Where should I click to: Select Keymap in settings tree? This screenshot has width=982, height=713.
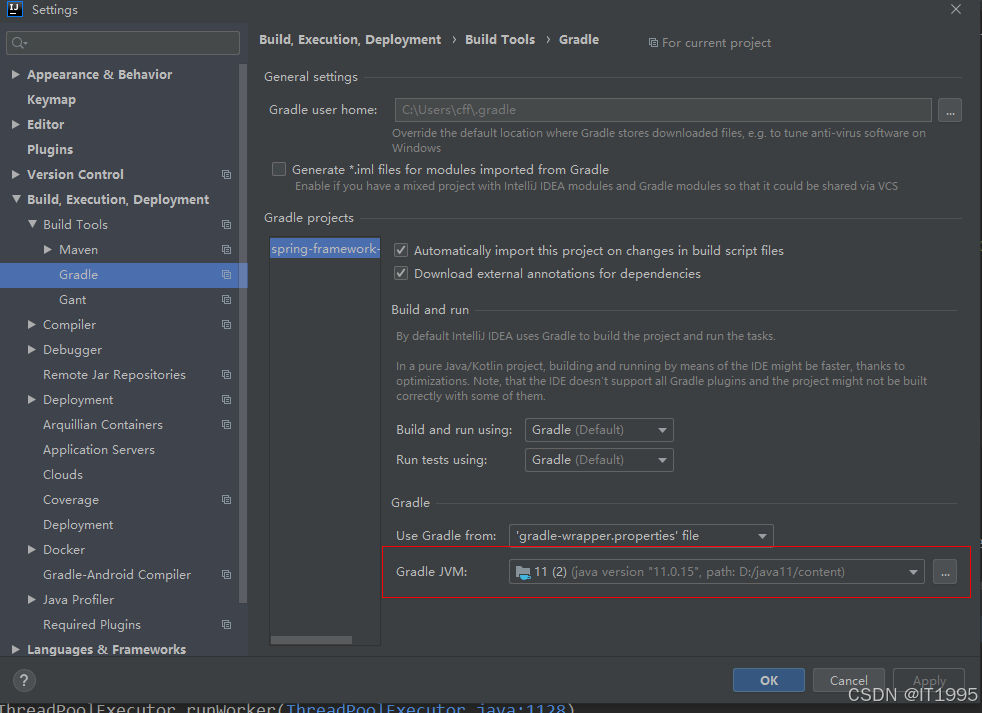pos(51,100)
